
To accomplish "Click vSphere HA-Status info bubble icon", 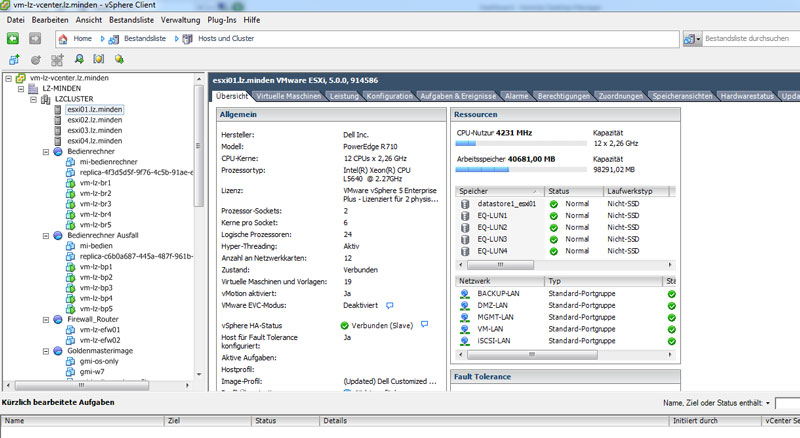I will (424, 325).
